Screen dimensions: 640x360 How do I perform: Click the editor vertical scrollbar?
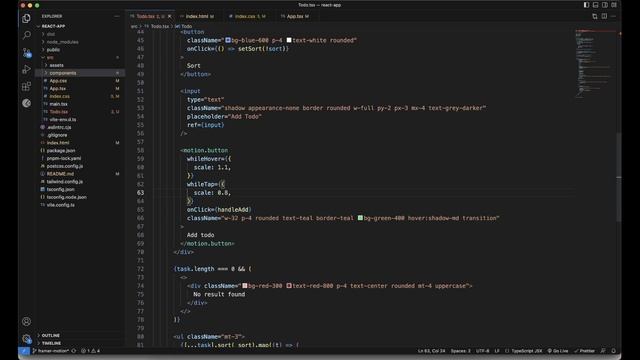(619, 178)
